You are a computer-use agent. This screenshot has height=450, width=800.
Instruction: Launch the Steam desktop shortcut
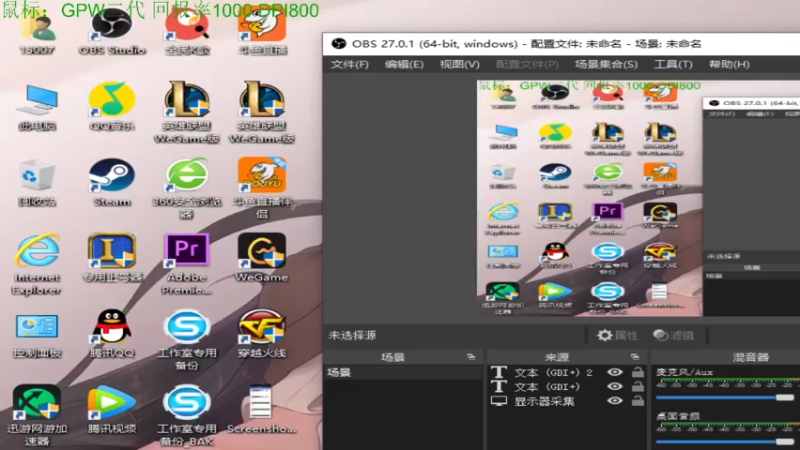[112, 183]
